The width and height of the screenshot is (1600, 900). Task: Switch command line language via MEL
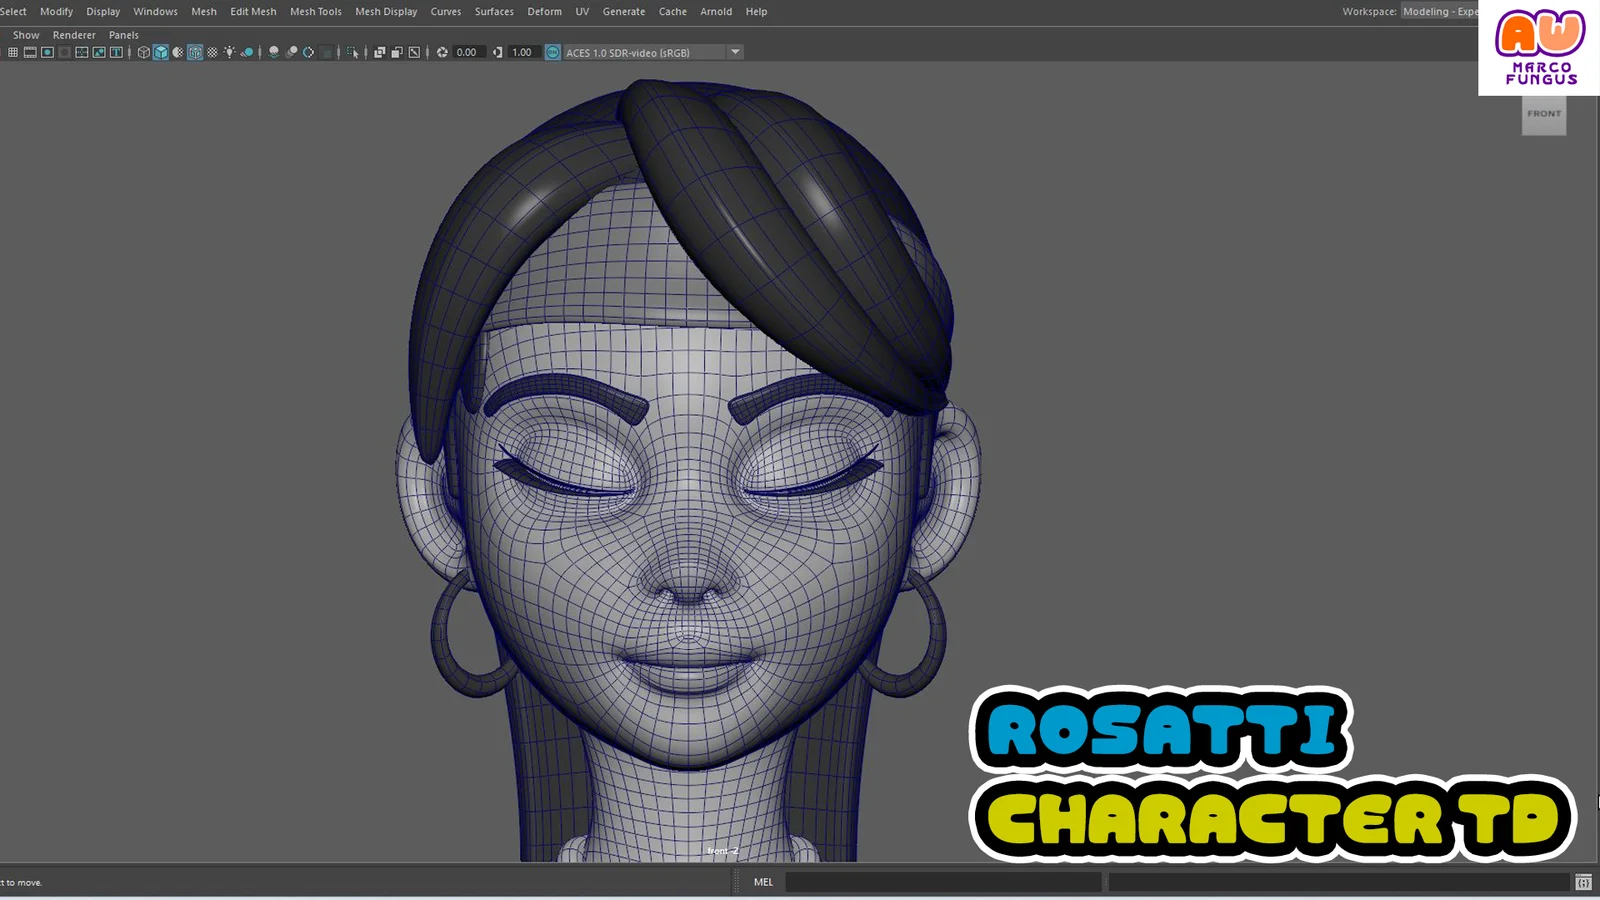(763, 882)
